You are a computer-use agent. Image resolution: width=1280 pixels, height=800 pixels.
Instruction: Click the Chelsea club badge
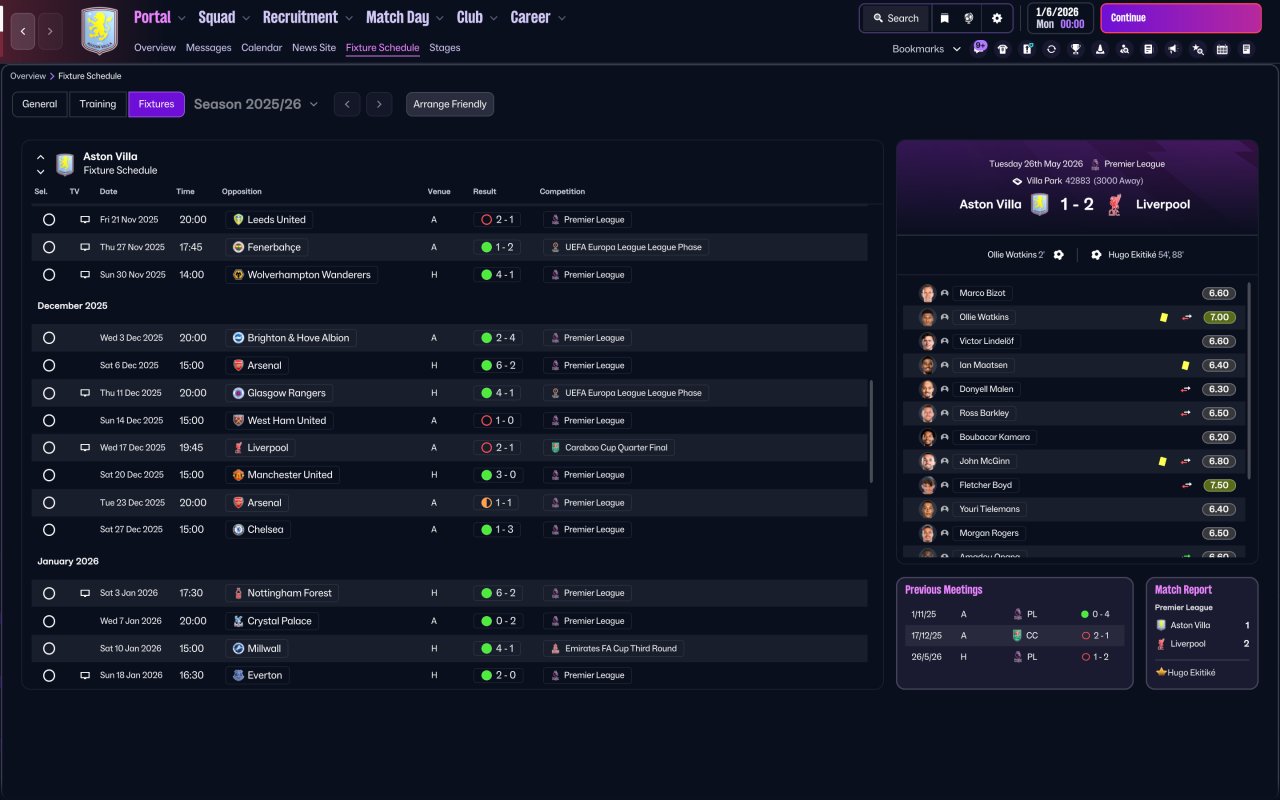point(238,529)
